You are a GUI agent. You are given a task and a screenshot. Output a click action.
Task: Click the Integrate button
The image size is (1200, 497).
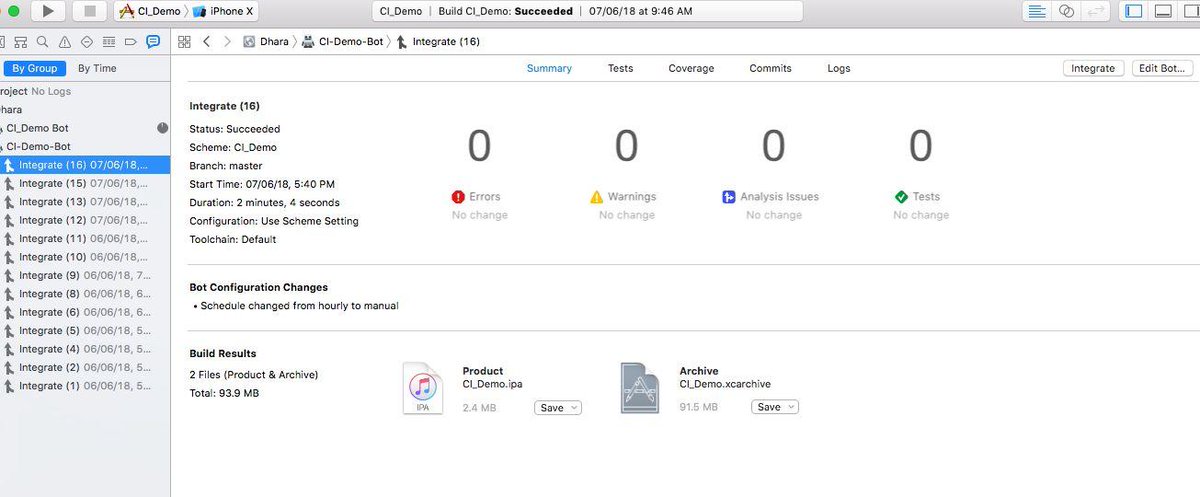pyautogui.click(x=1093, y=68)
